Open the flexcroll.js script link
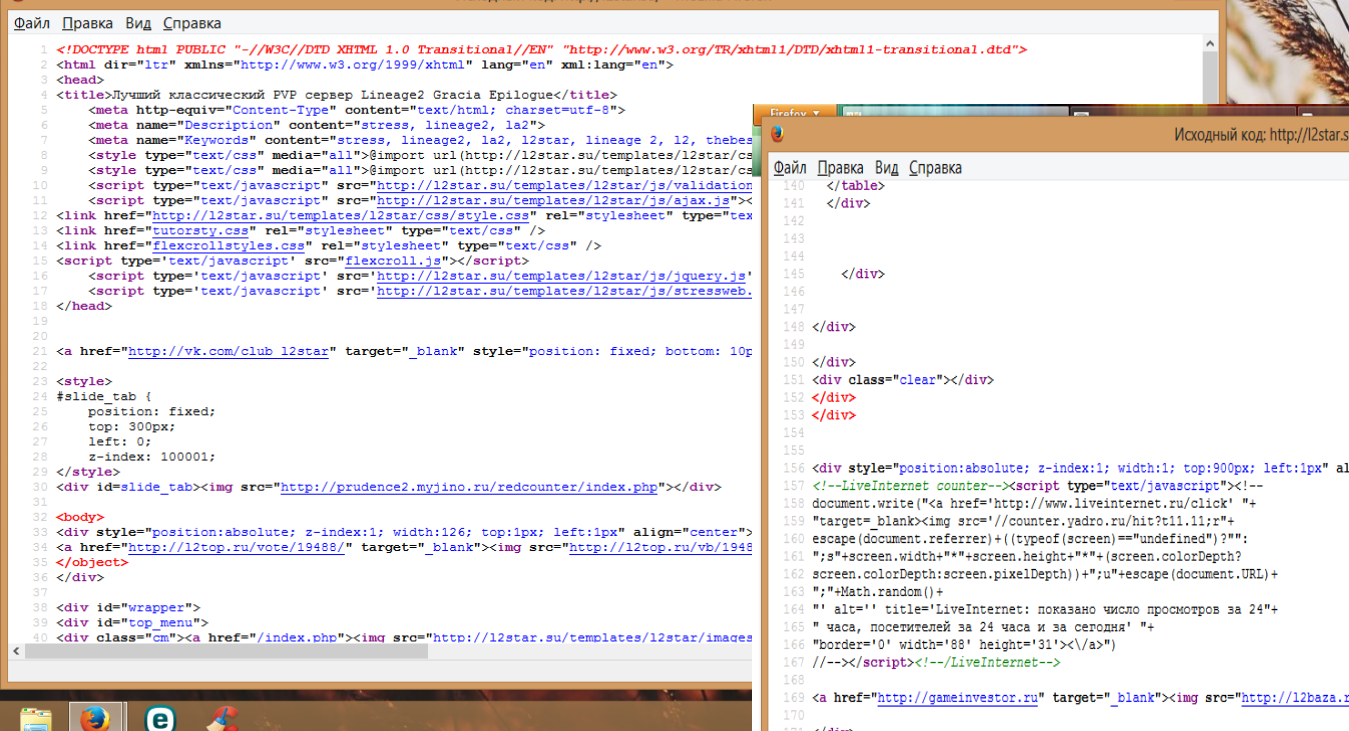The width and height of the screenshot is (1349, 731). [x=393, y=260]
